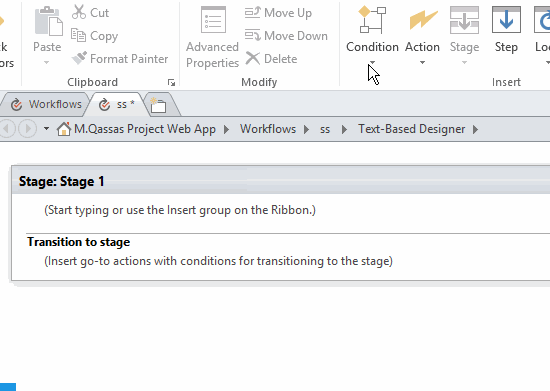Click the Action lightning icon
The width and height of the screenshot is (550, 391).
point(423,20)
